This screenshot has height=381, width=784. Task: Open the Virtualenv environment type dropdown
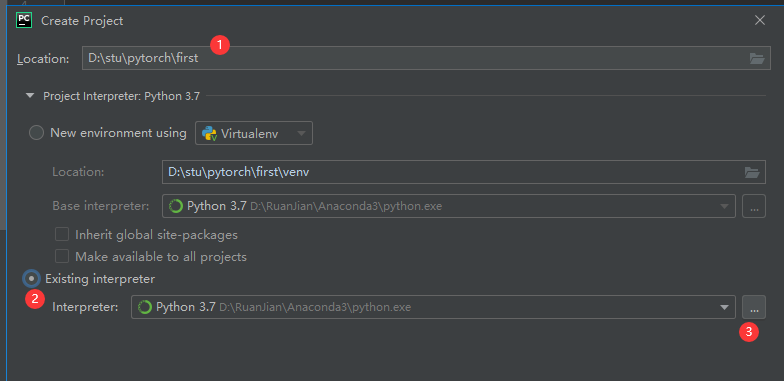[x=254, y=134]
